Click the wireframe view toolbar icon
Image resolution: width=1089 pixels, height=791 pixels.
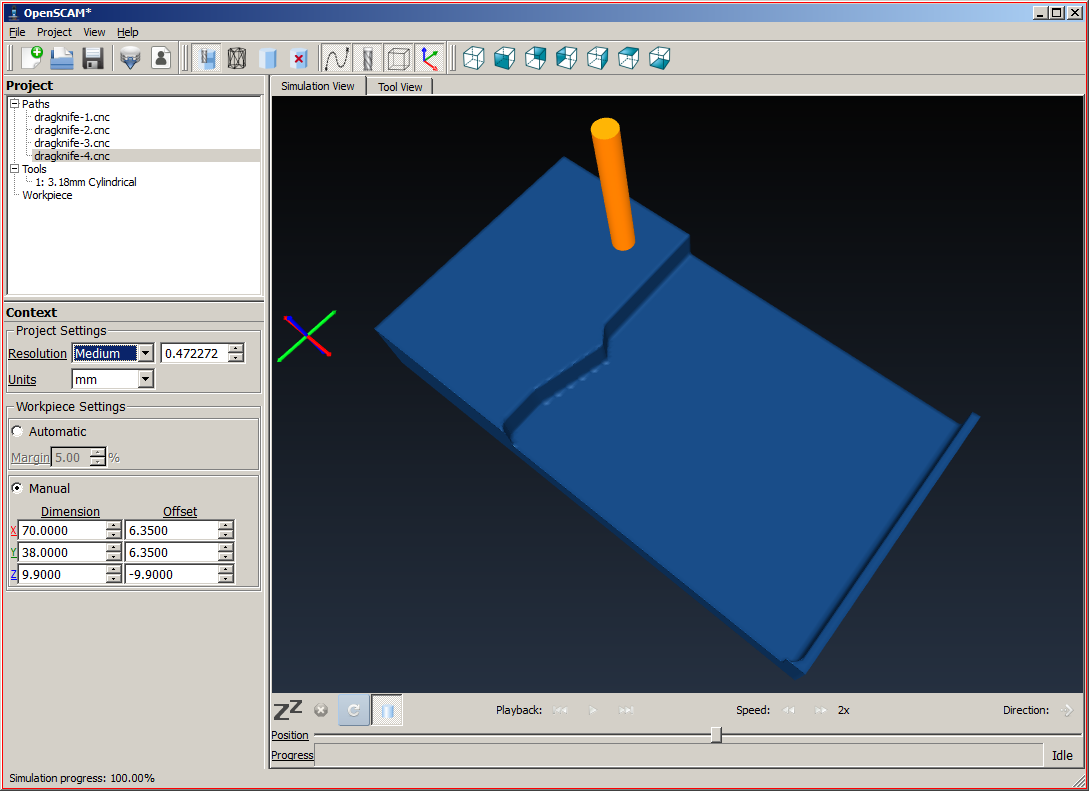pyautogui.click(x=237, y=58)
